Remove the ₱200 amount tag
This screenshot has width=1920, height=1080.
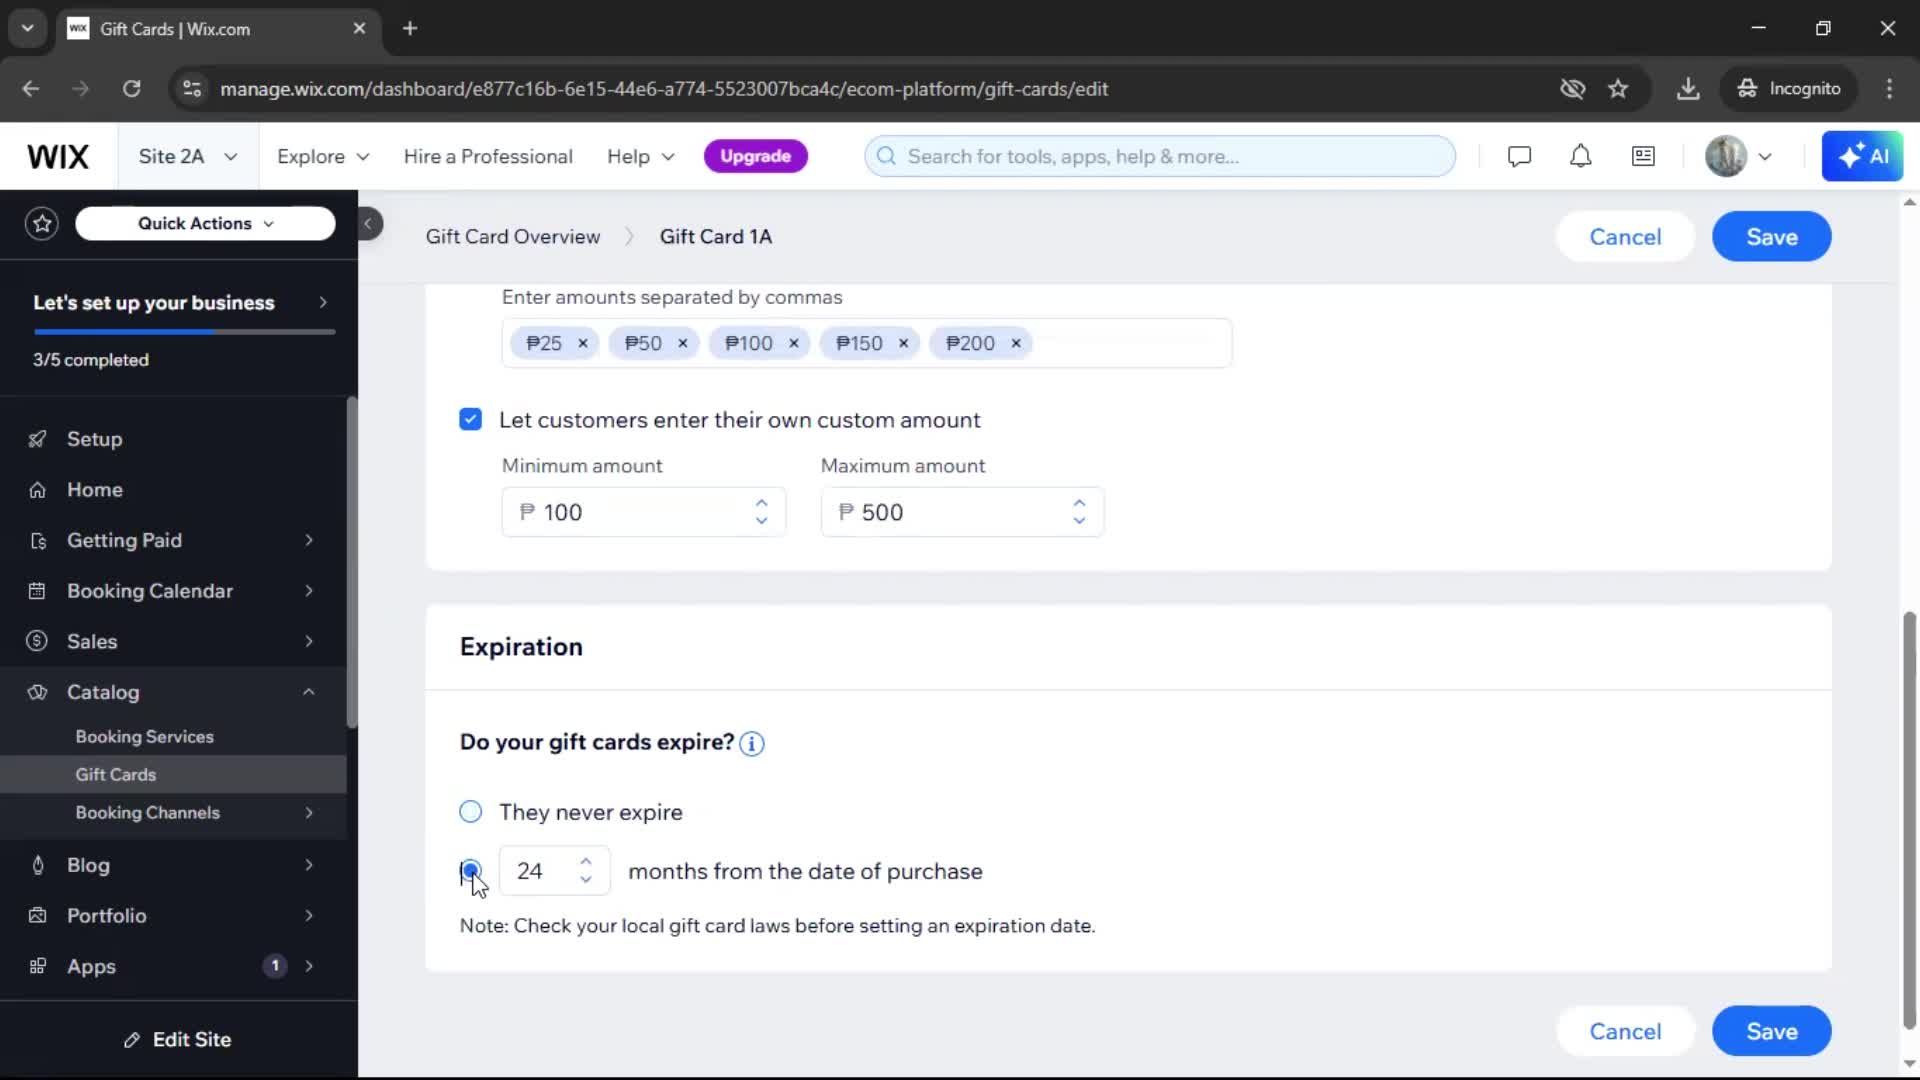pos(1016,343)
